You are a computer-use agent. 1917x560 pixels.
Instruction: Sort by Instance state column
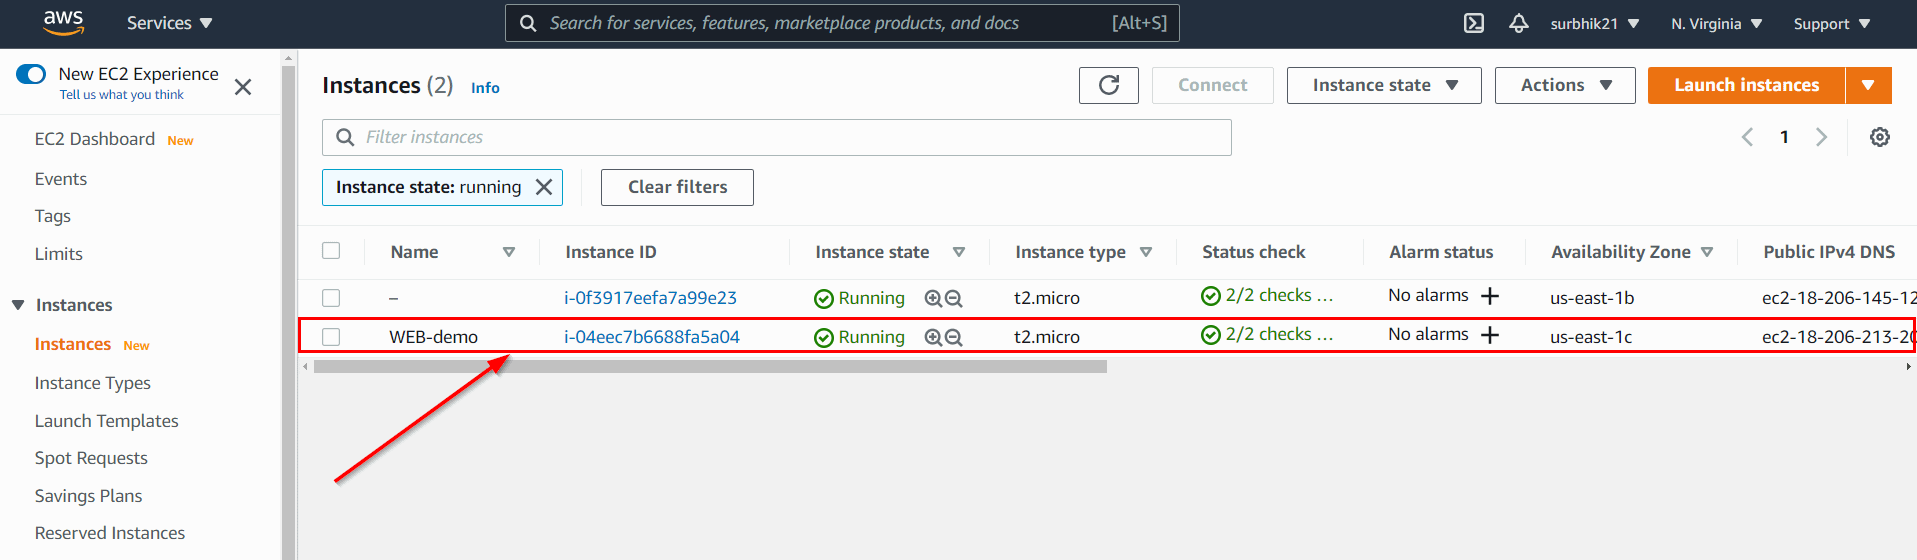click(x=958, y=252)
